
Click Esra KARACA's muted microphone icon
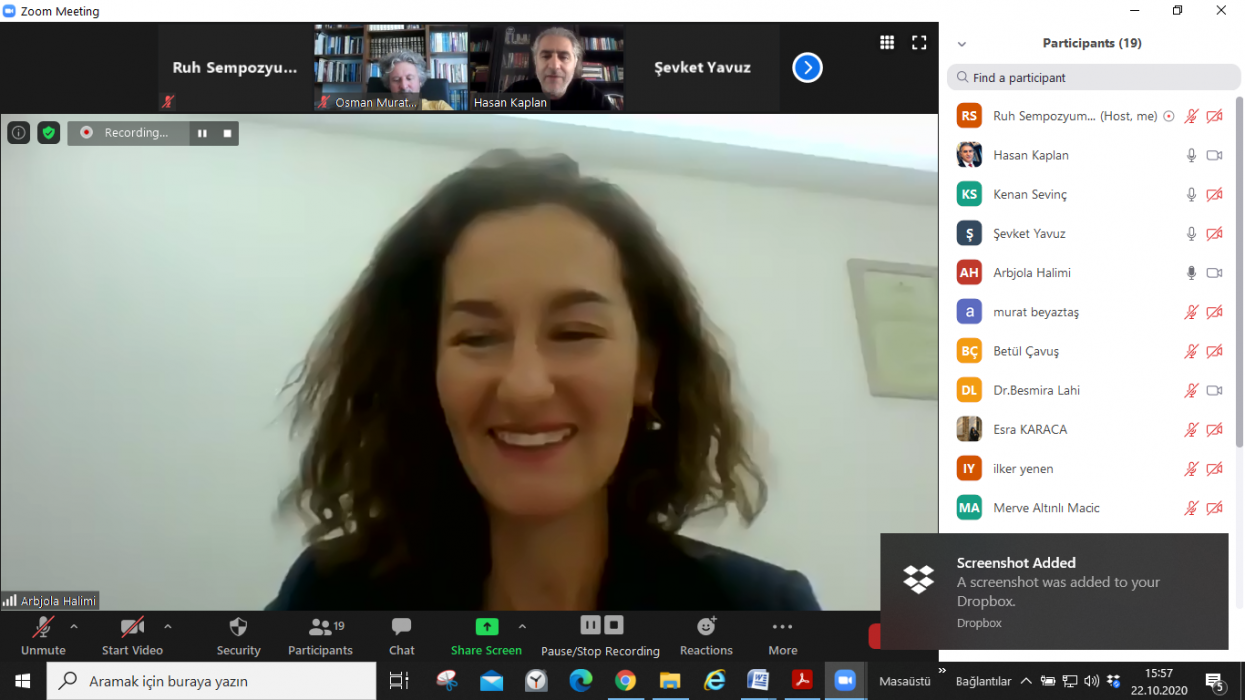(1191, 429)
